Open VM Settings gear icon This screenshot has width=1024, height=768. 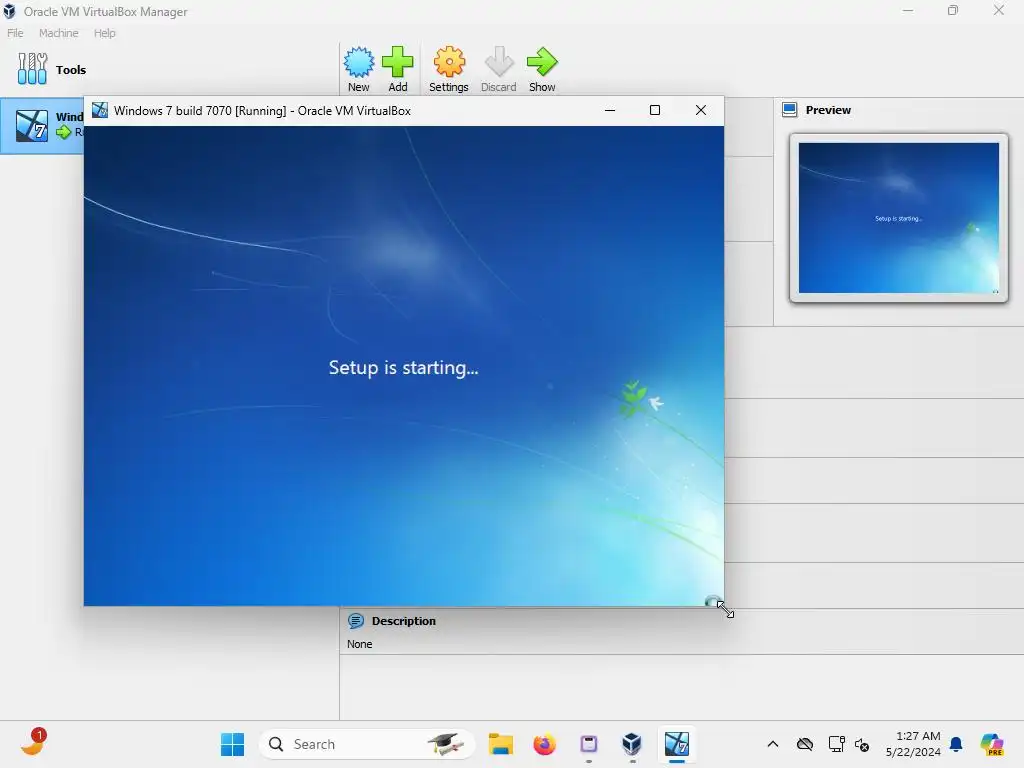[x=449, y=63]
